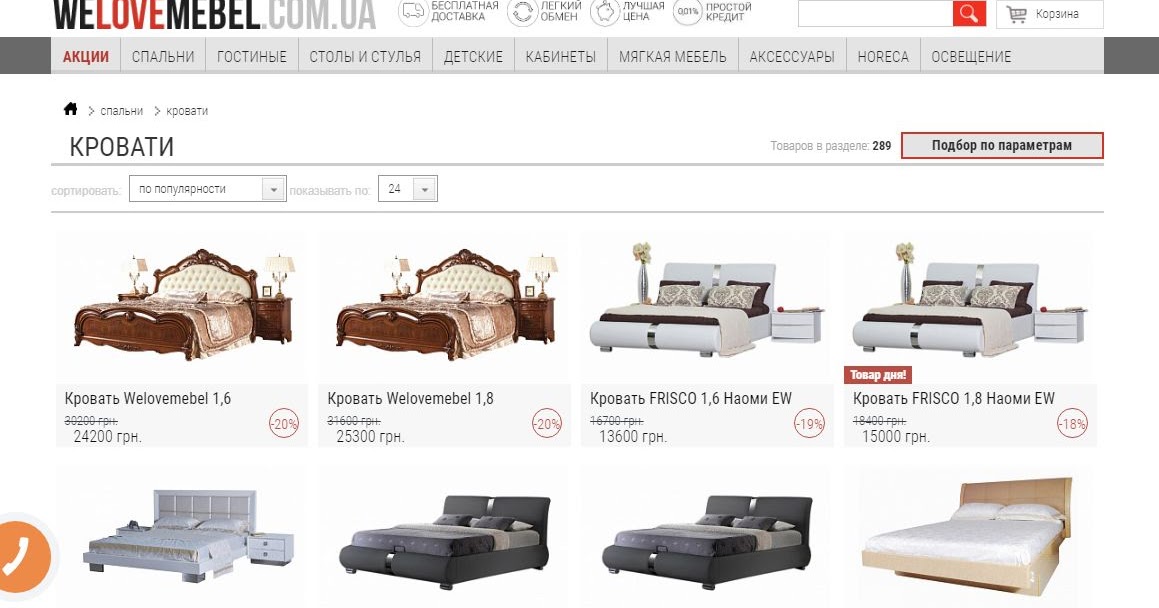Click the спальни breadcrumb link
This screenshot has width=1159, height=608.
pos(121,111)
